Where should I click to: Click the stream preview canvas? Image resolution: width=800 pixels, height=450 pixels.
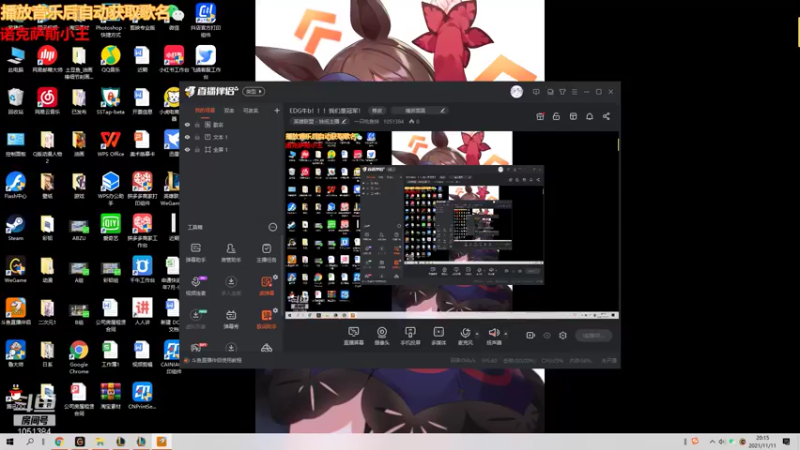452,225
